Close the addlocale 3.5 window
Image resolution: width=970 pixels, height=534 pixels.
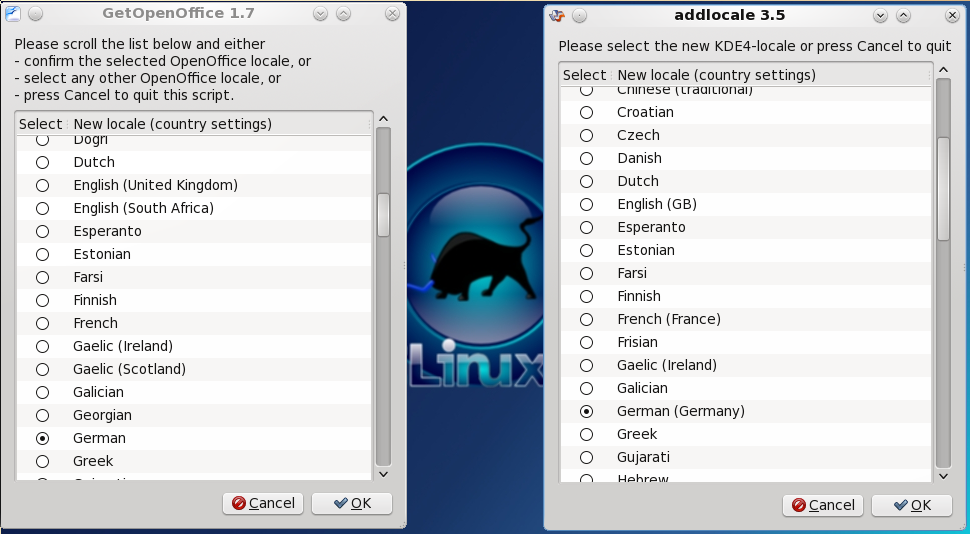point(952,16)
